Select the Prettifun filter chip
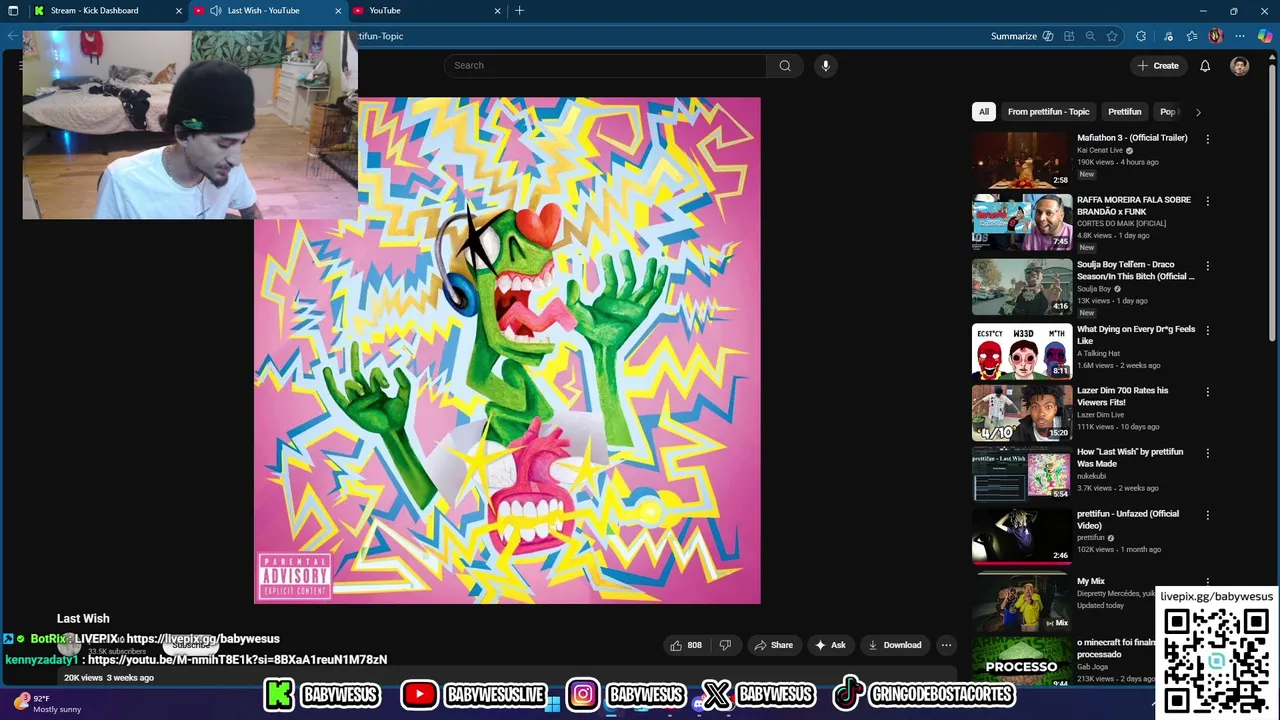The width and height of the screenshot is (1280, 720). tap(1124, 112)
